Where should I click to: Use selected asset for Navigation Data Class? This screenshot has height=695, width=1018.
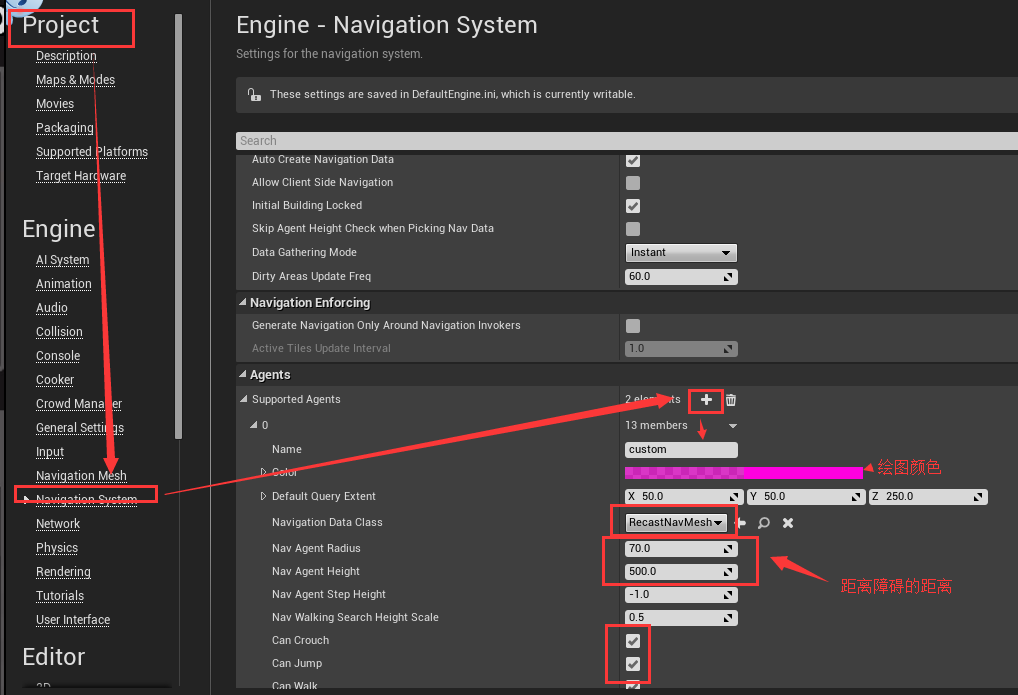pos(741,523)
